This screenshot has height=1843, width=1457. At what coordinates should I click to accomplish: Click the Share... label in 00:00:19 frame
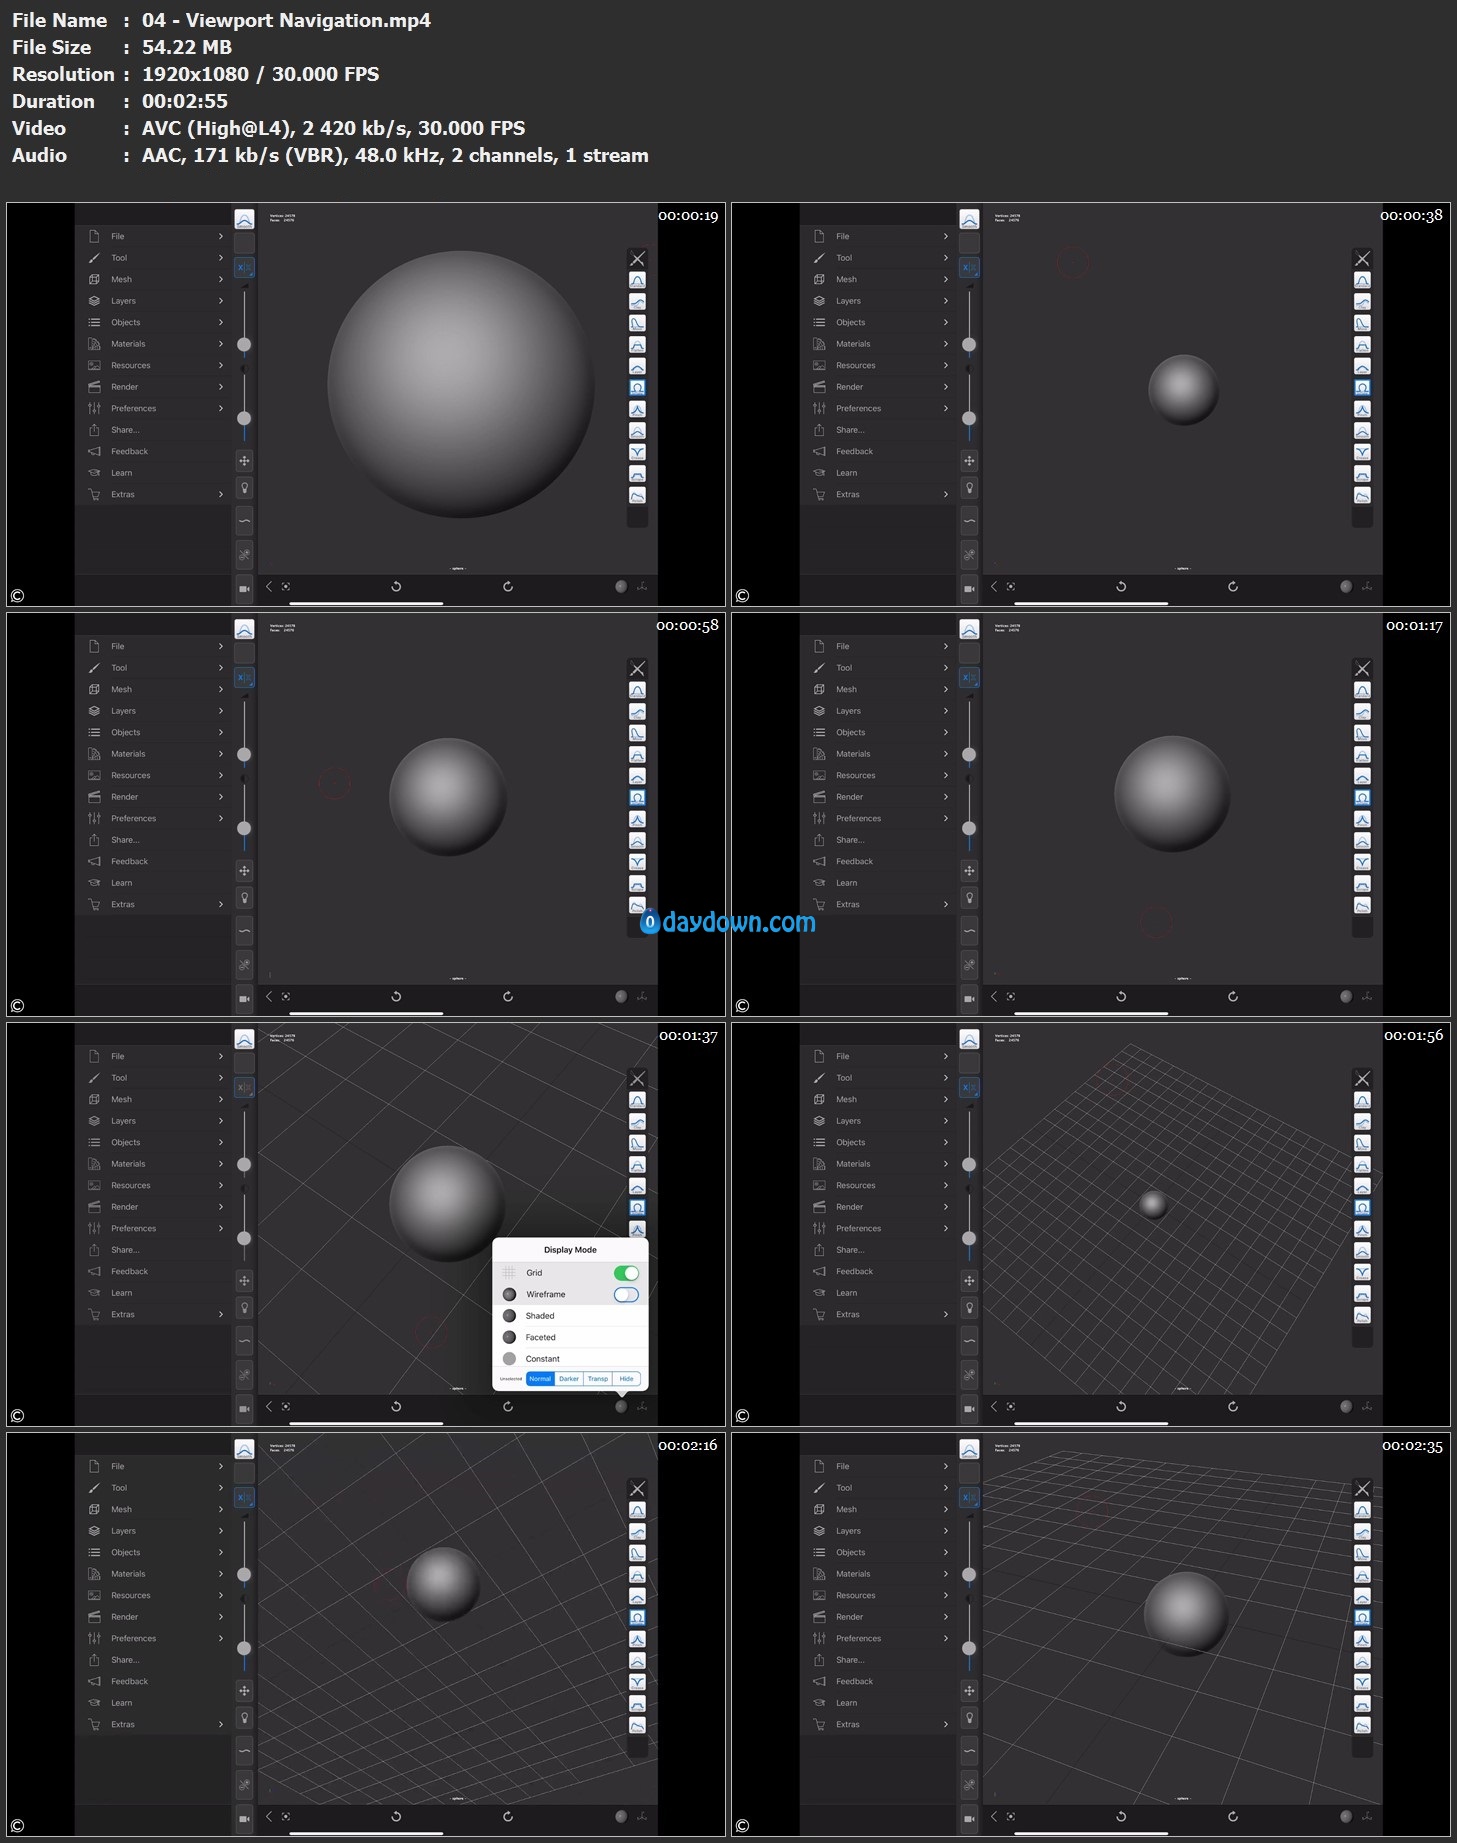coord(125,430)
